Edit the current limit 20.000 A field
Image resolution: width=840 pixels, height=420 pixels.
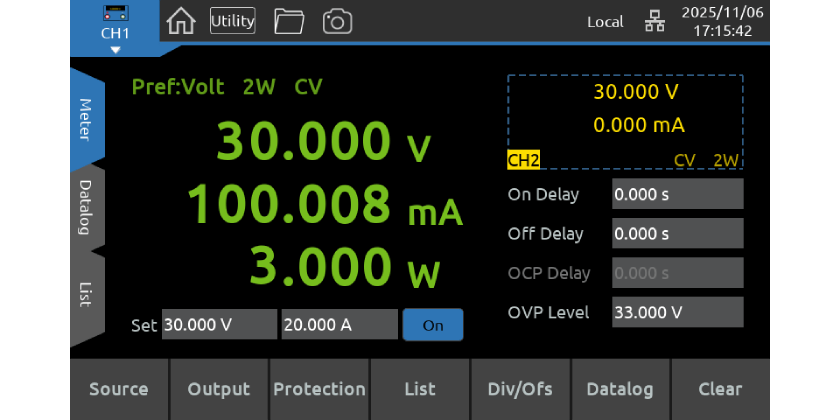pos(339,325)
